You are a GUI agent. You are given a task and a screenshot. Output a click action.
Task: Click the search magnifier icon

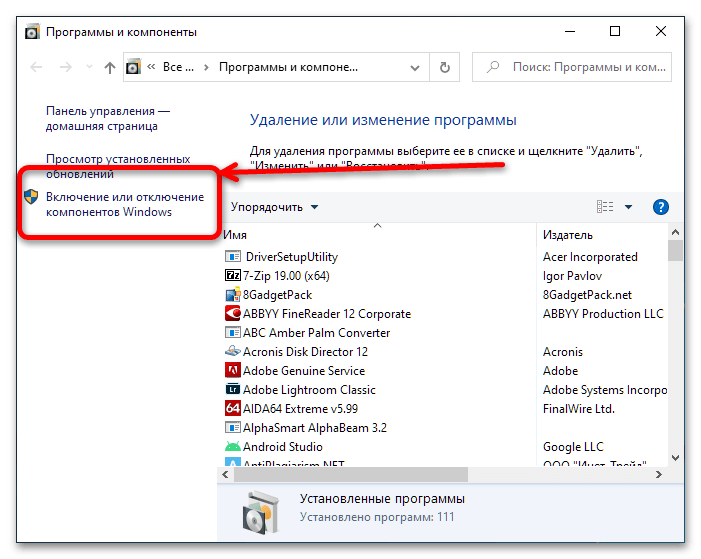point(493,67)
